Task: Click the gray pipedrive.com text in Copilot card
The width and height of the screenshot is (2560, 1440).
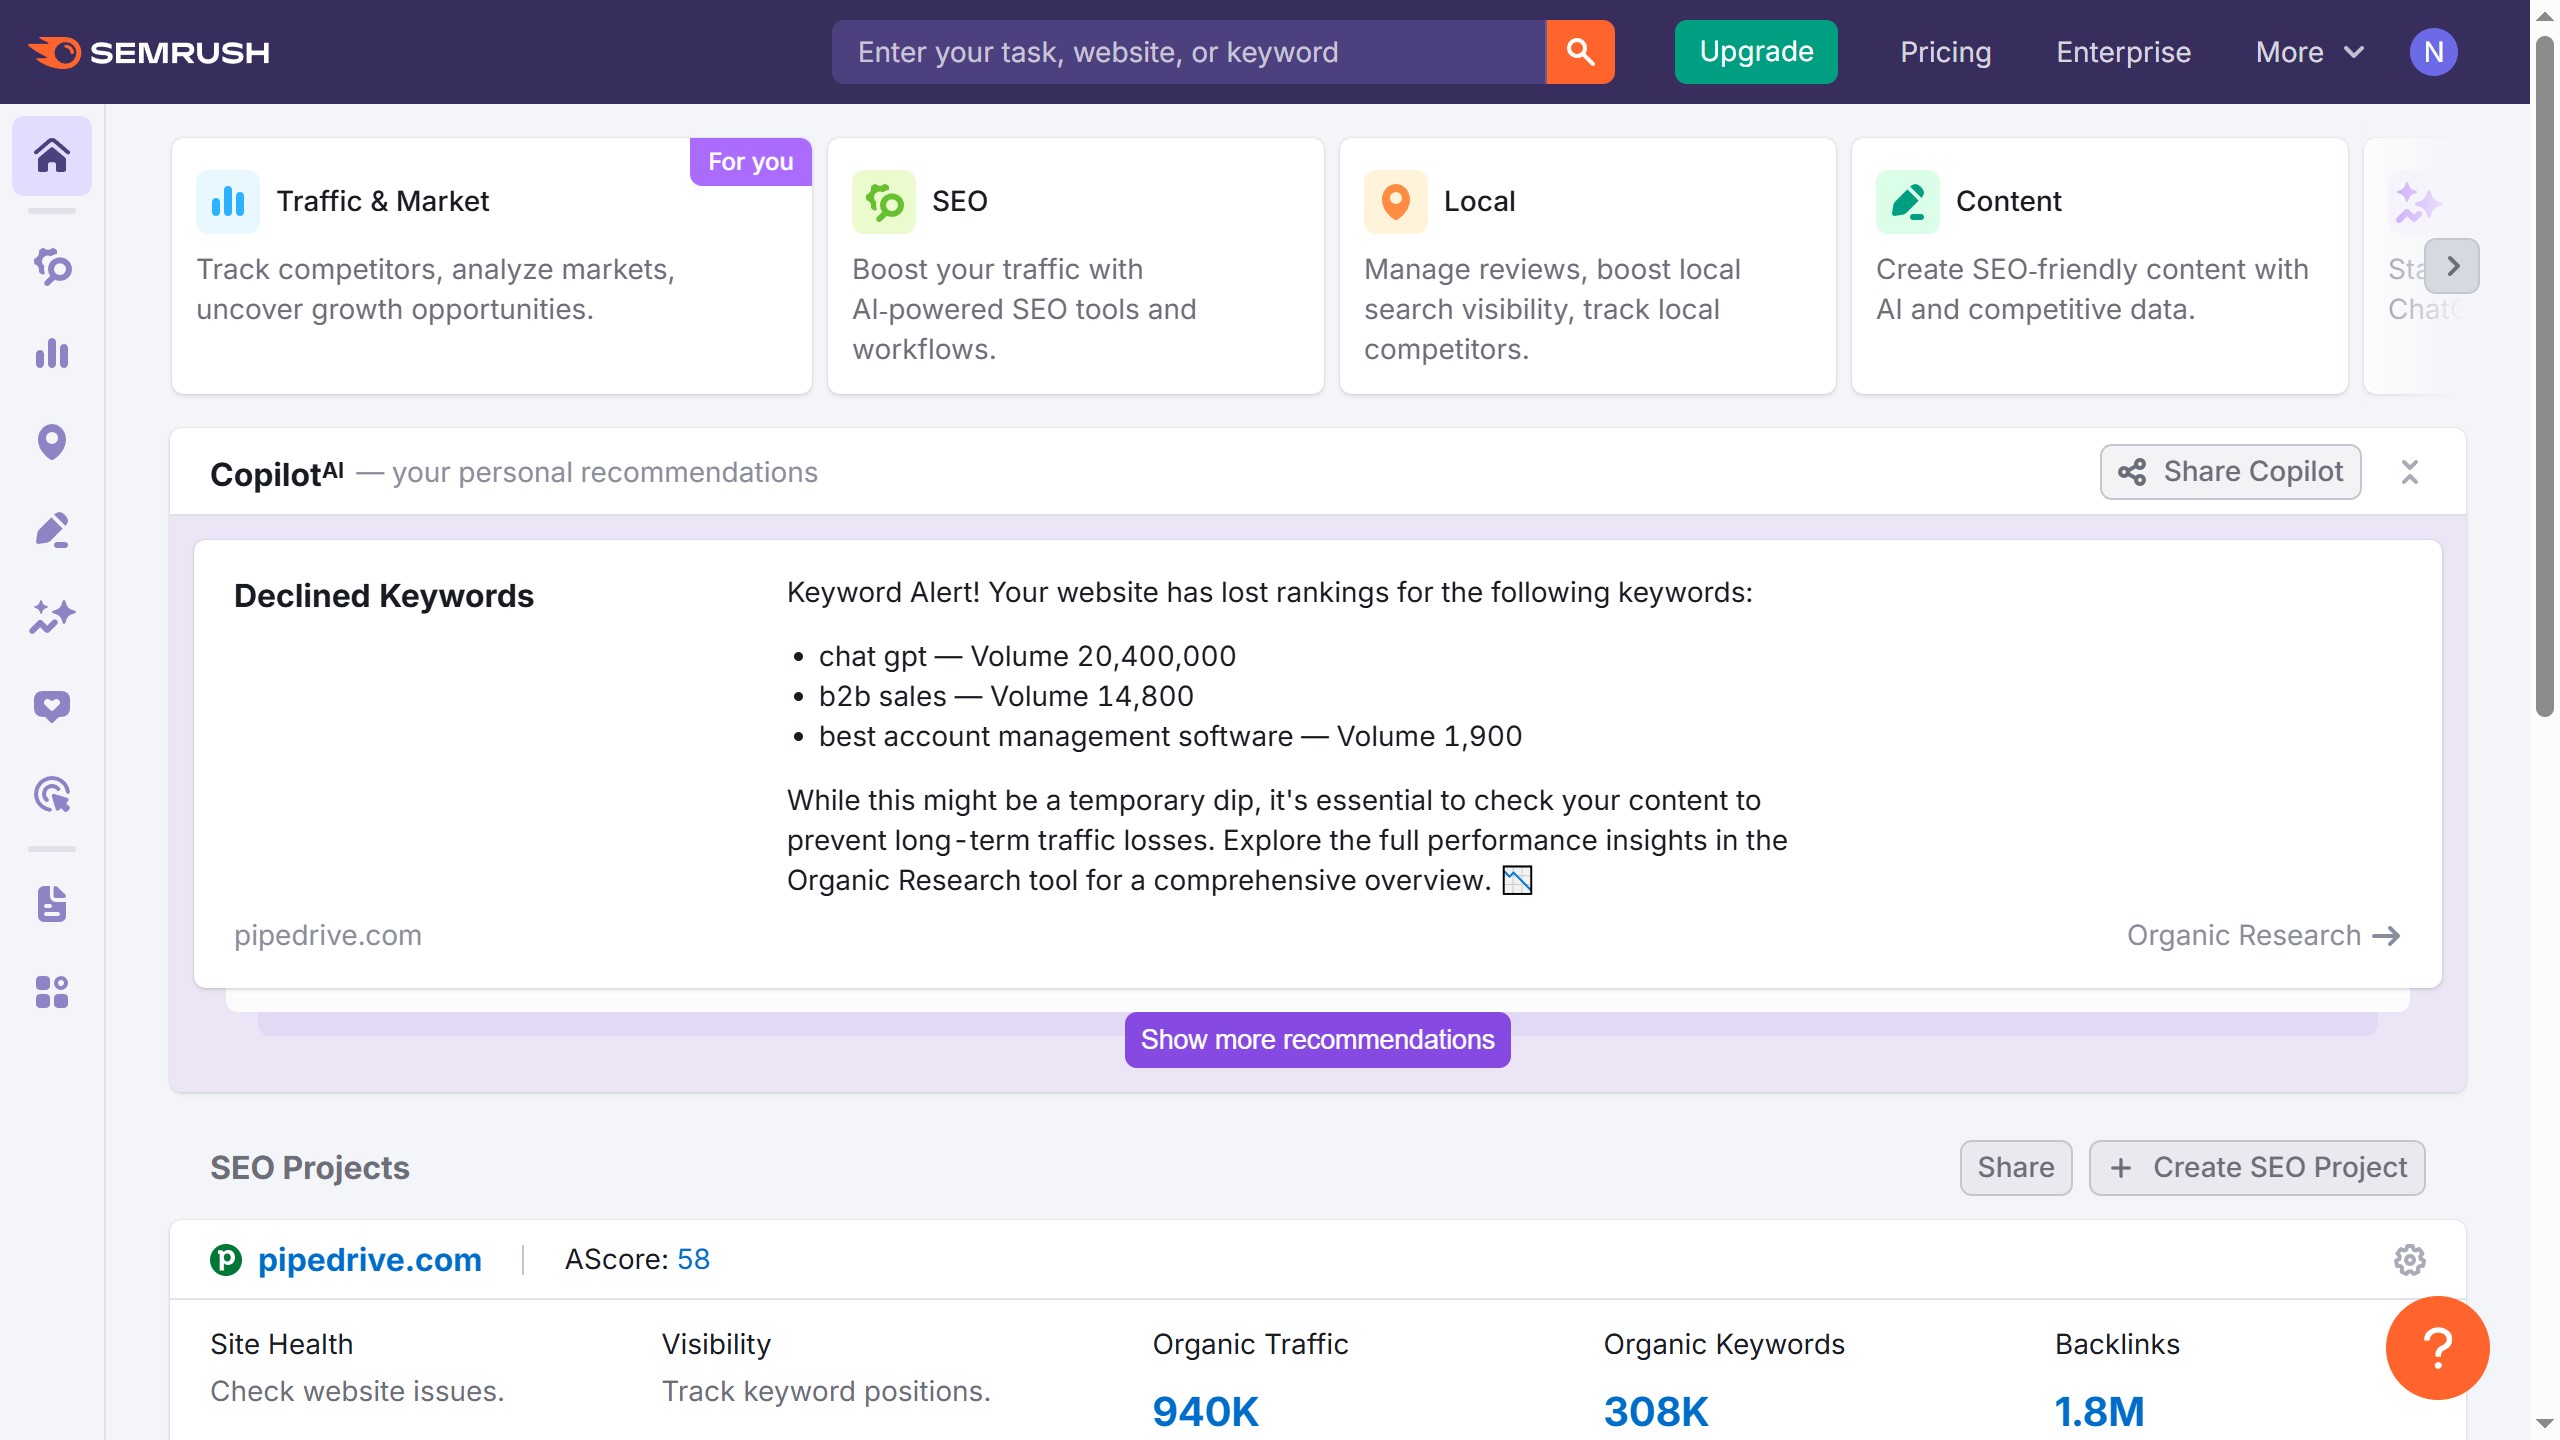Action: click(x=328, y=936)
